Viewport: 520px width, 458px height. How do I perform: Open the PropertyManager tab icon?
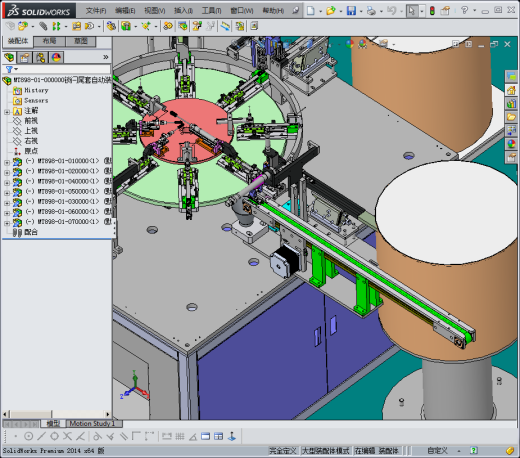[x=25, y=58]
